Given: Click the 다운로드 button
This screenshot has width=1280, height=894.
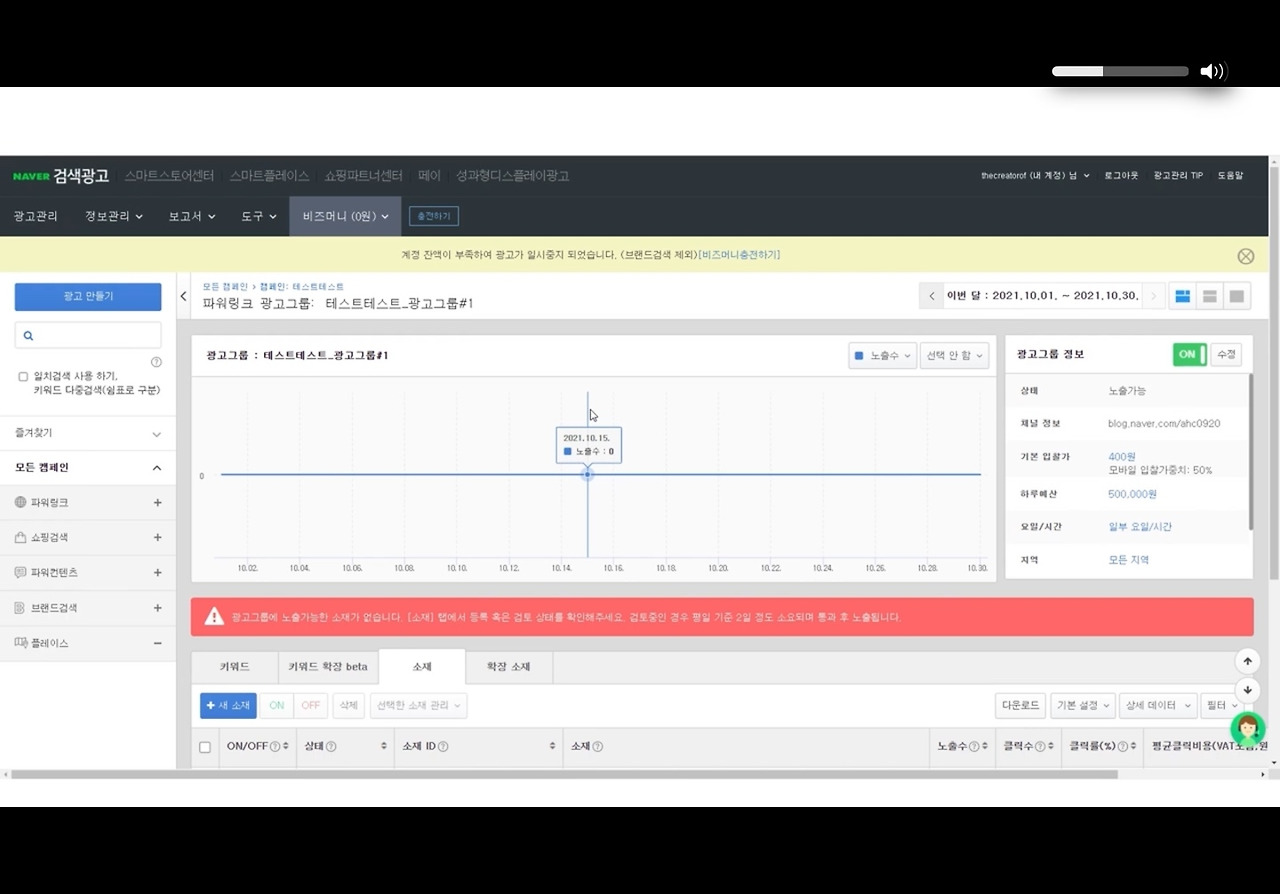Looking at the screenshot, I should [1020, 706].
